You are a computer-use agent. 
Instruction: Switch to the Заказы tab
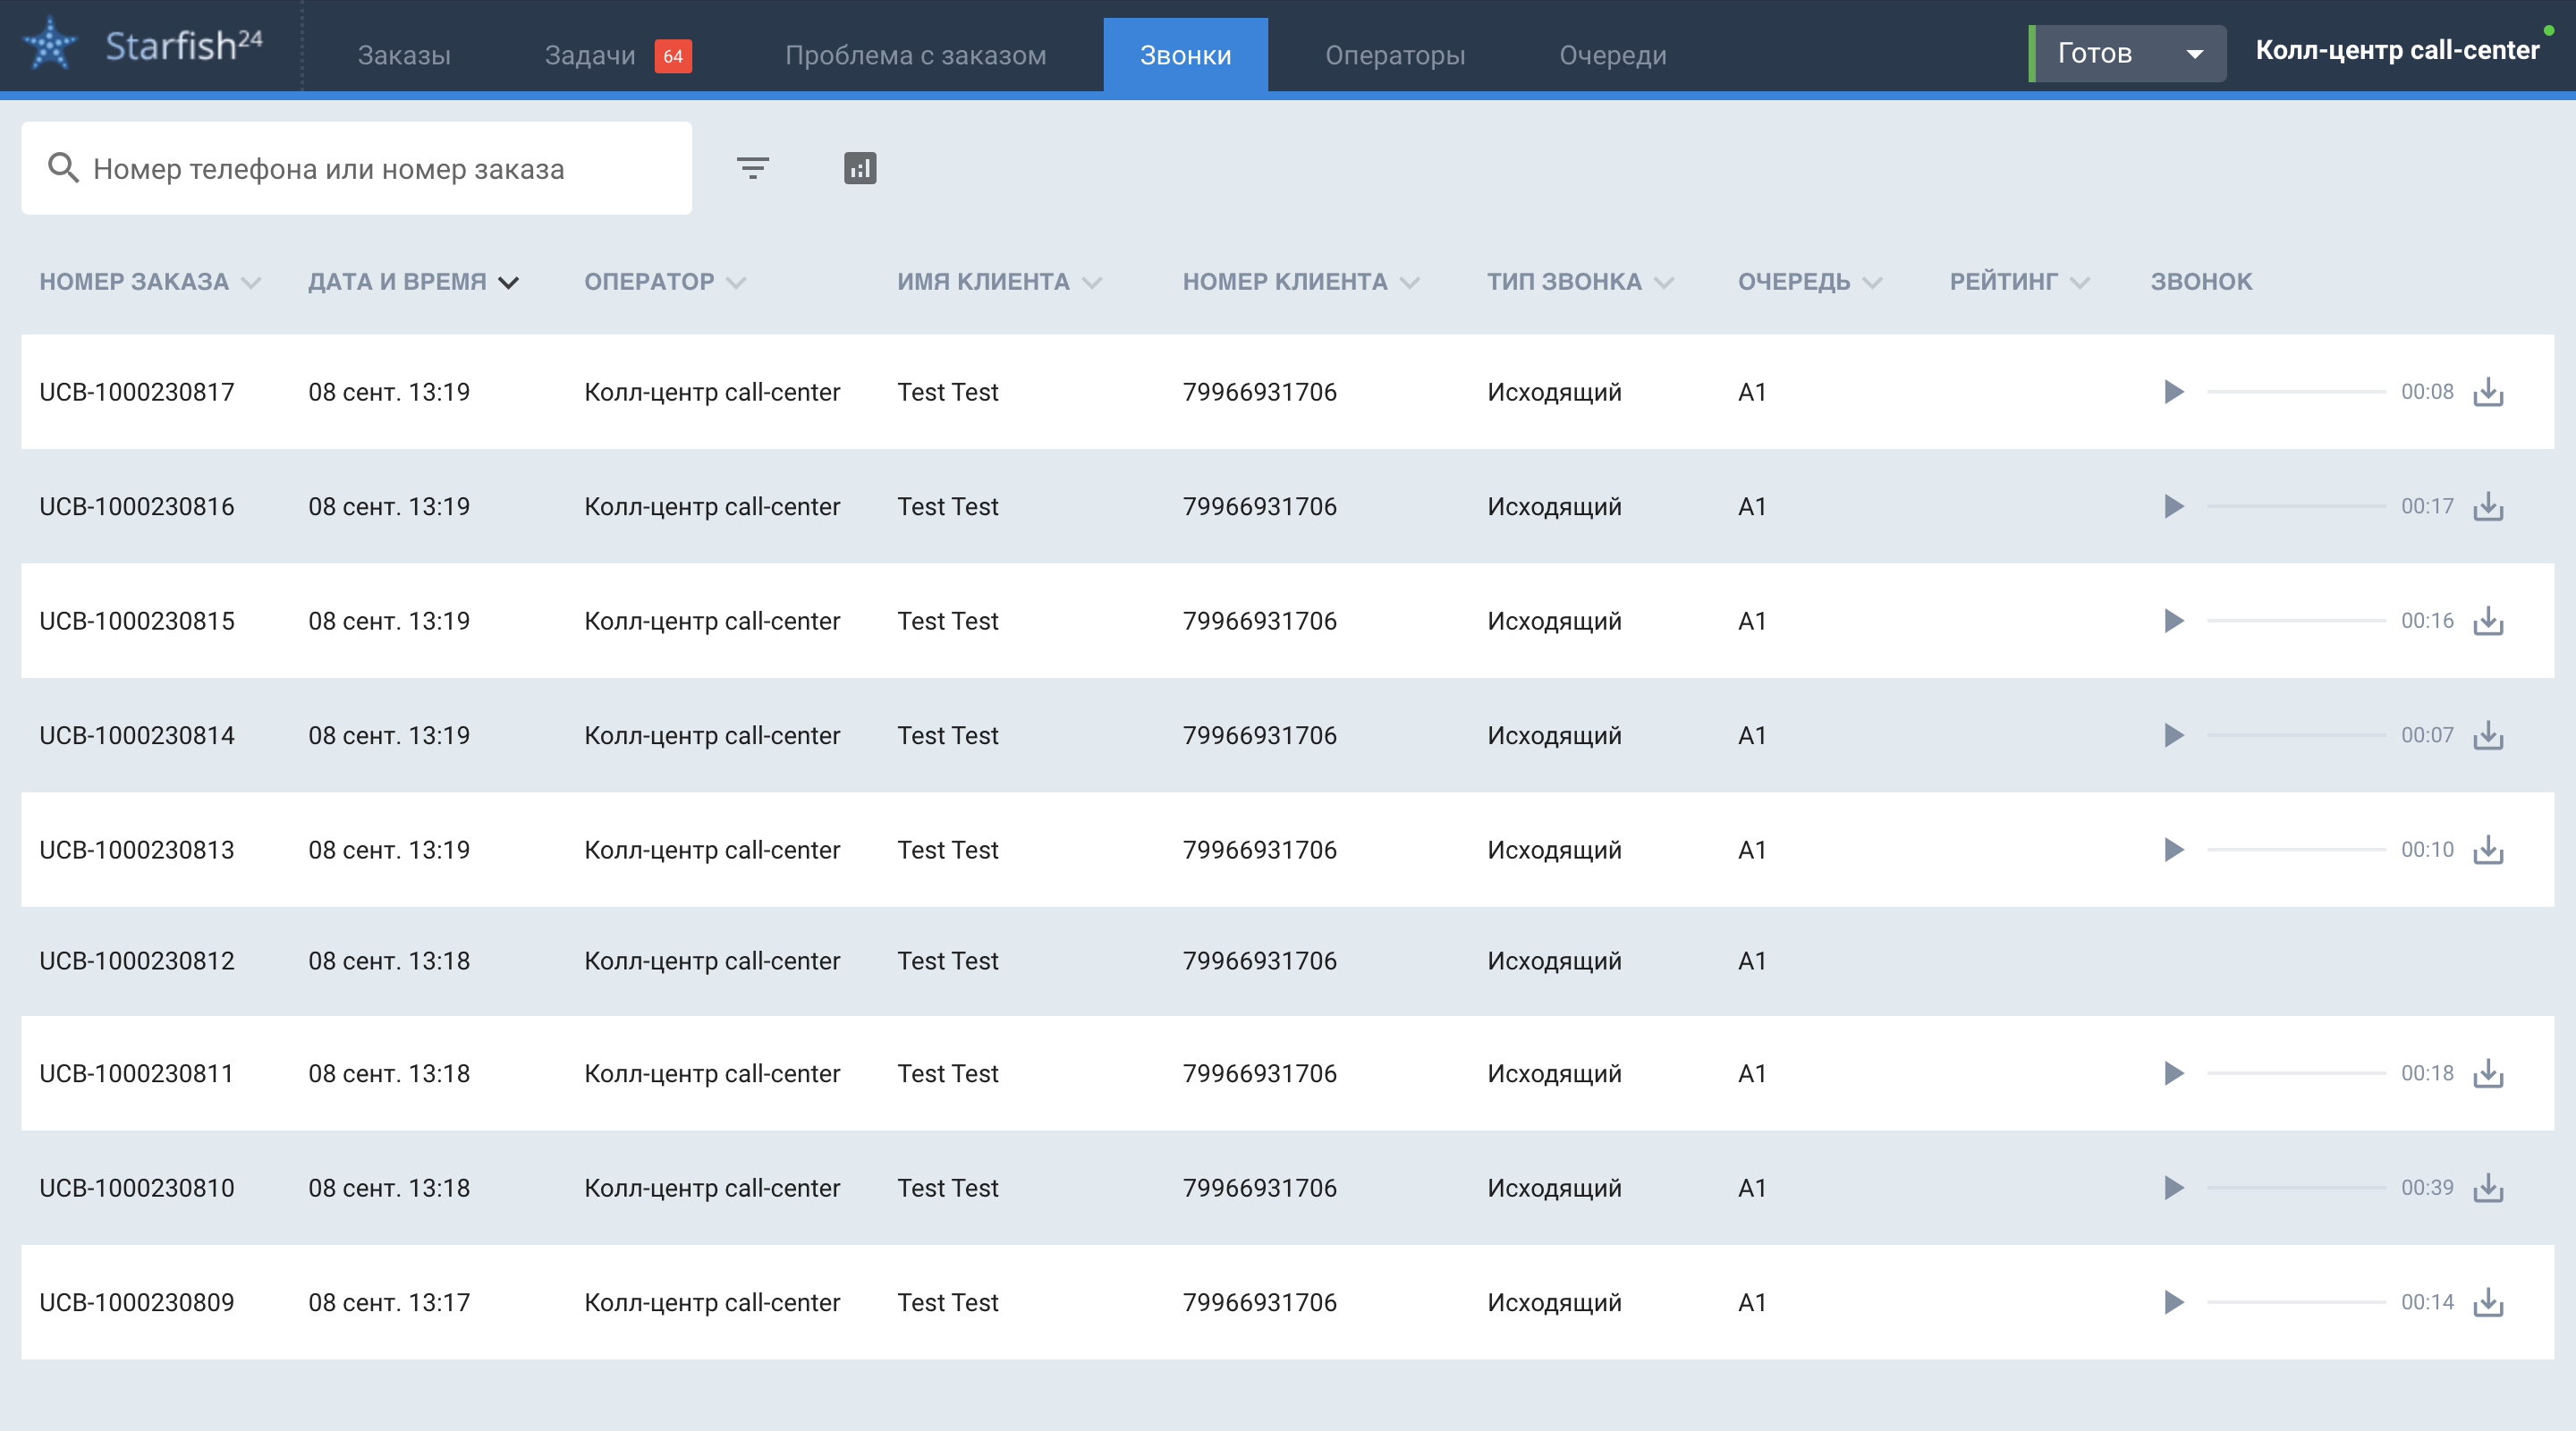tap(404, 55)
